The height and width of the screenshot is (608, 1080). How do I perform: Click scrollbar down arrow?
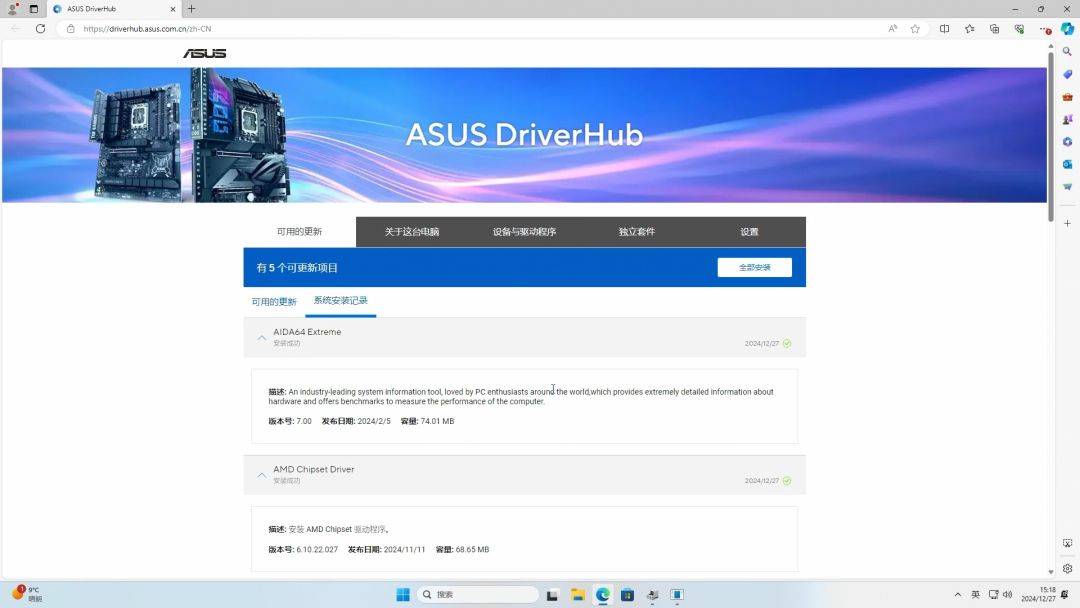(x=1050, y=572)
